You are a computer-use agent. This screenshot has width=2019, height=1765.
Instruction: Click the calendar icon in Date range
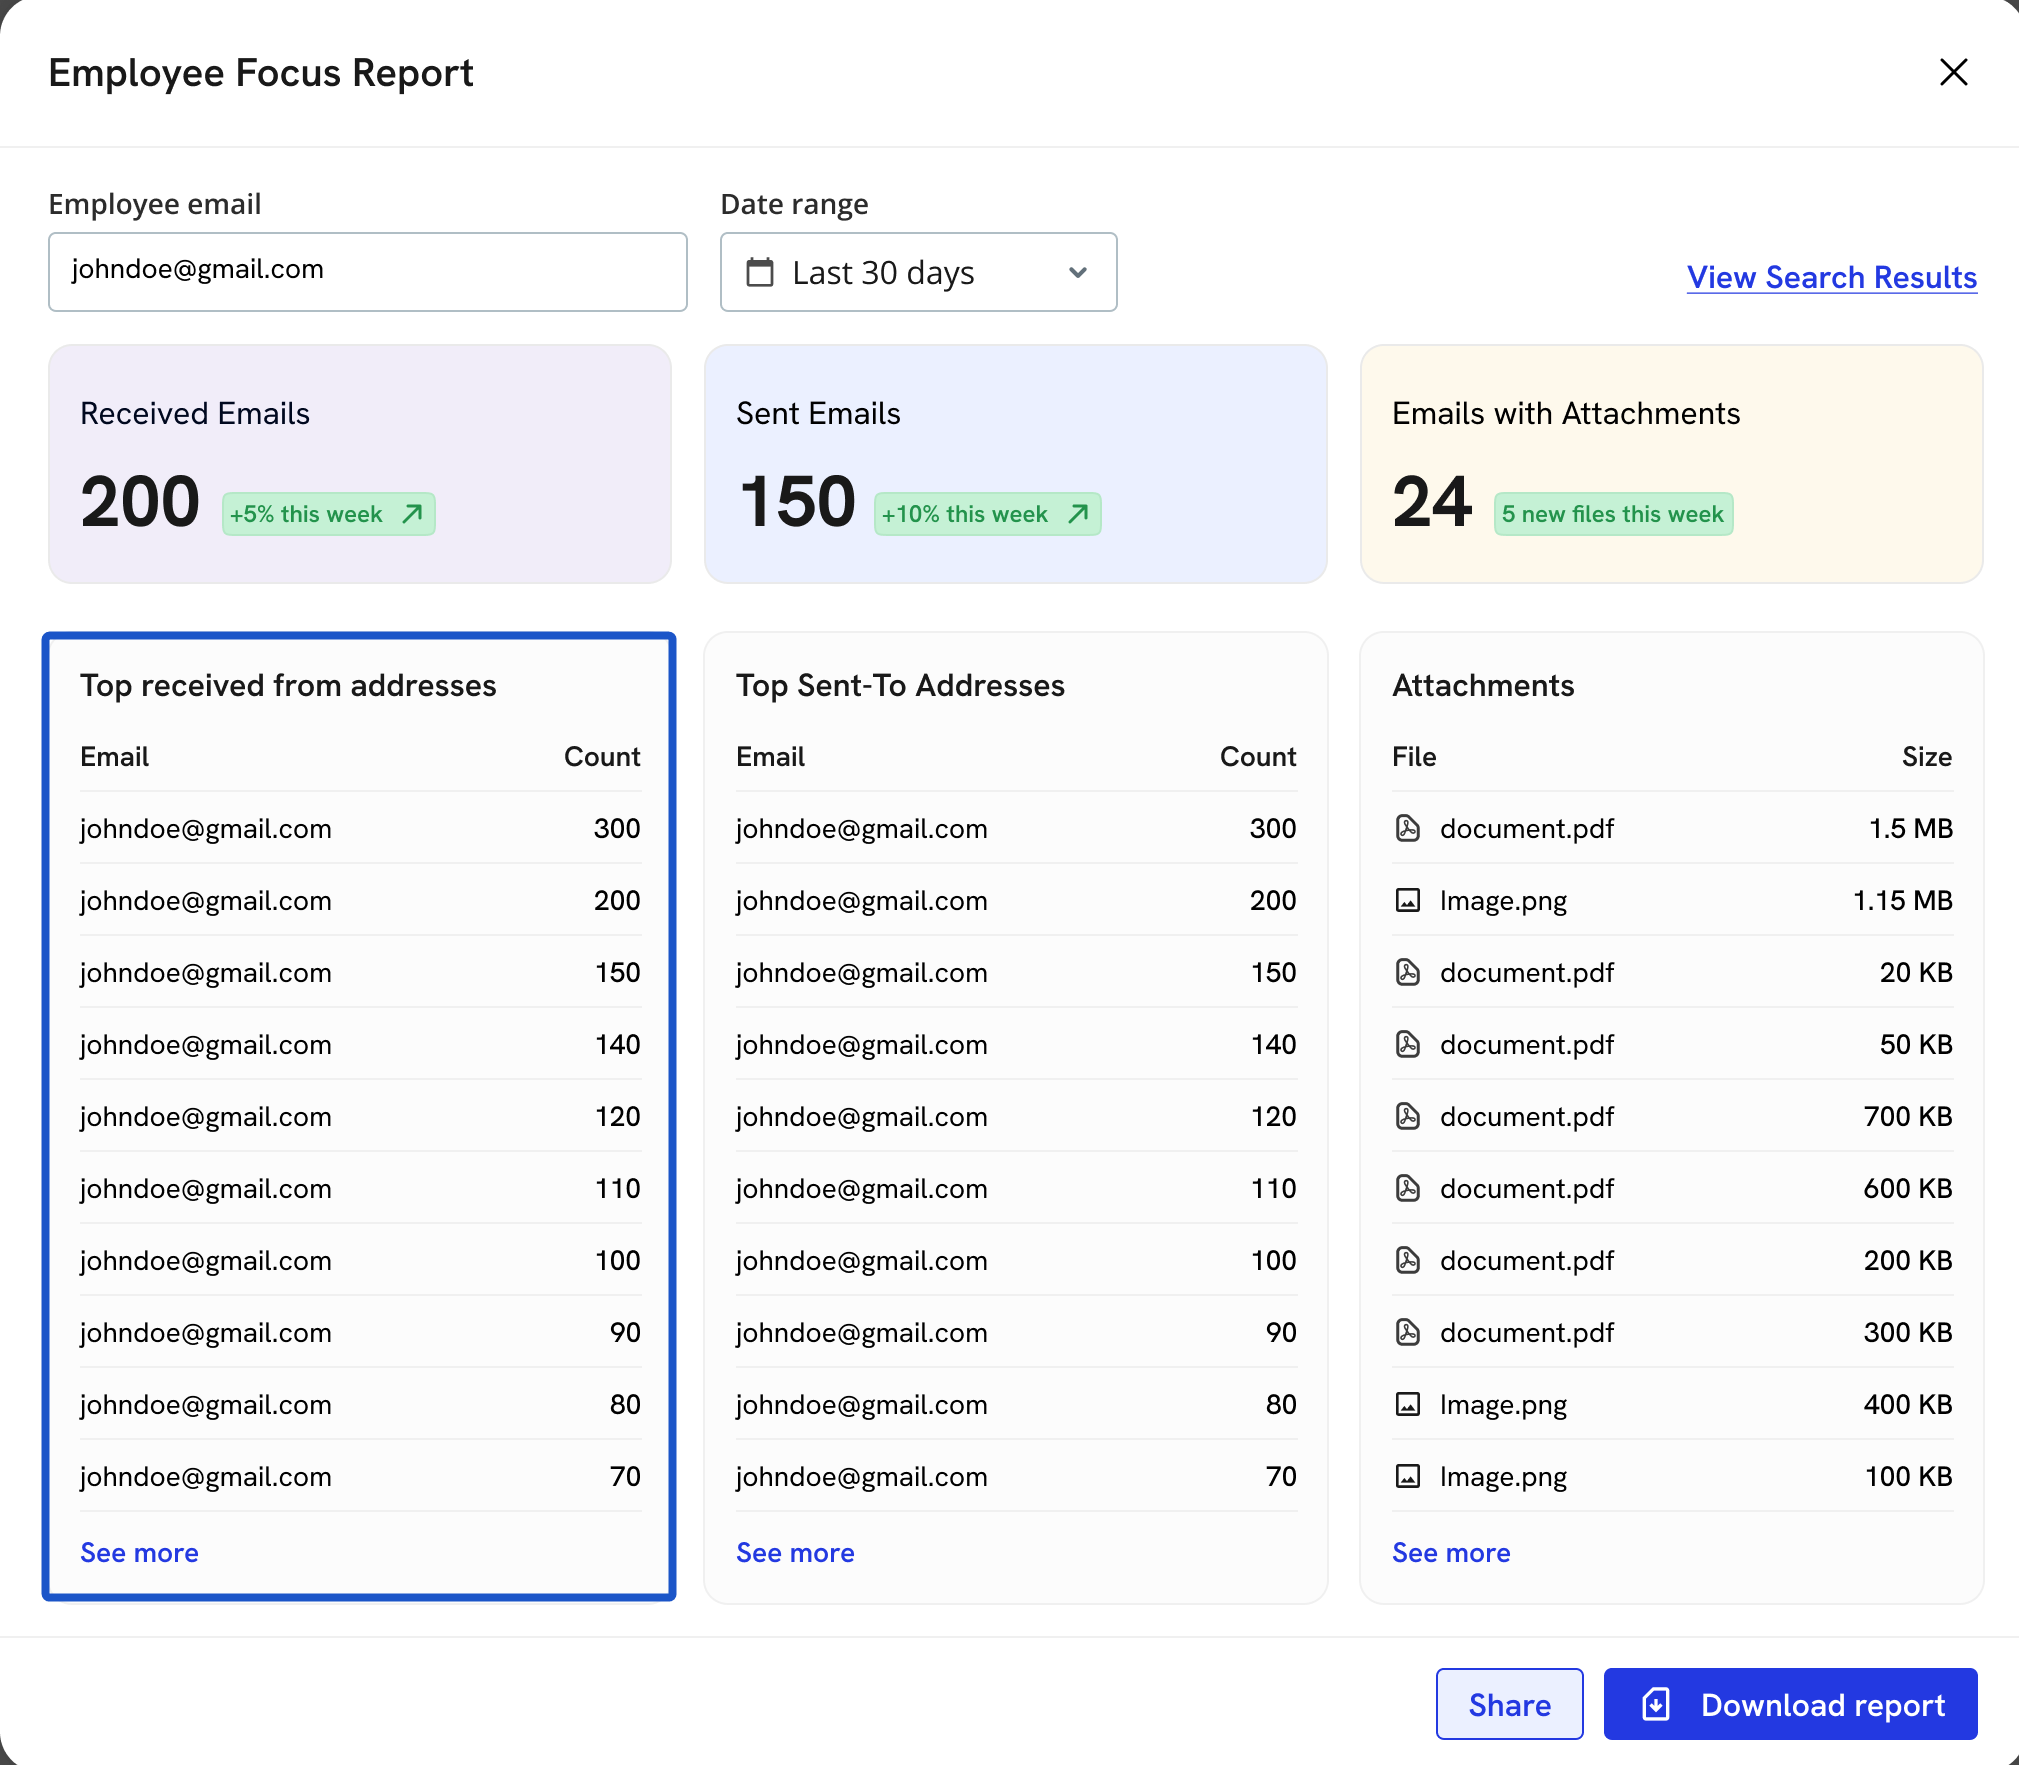pos(760,272)
